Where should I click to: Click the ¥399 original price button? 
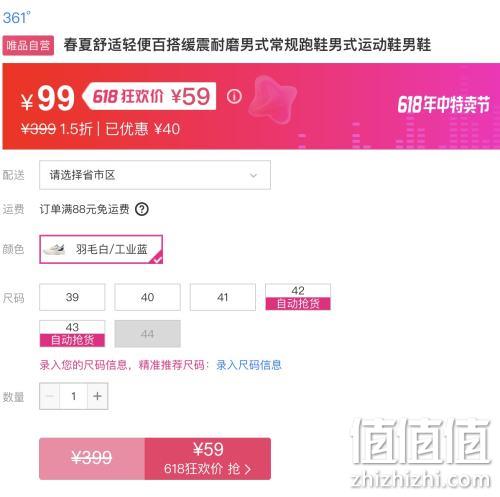click(x=92, y=459)
